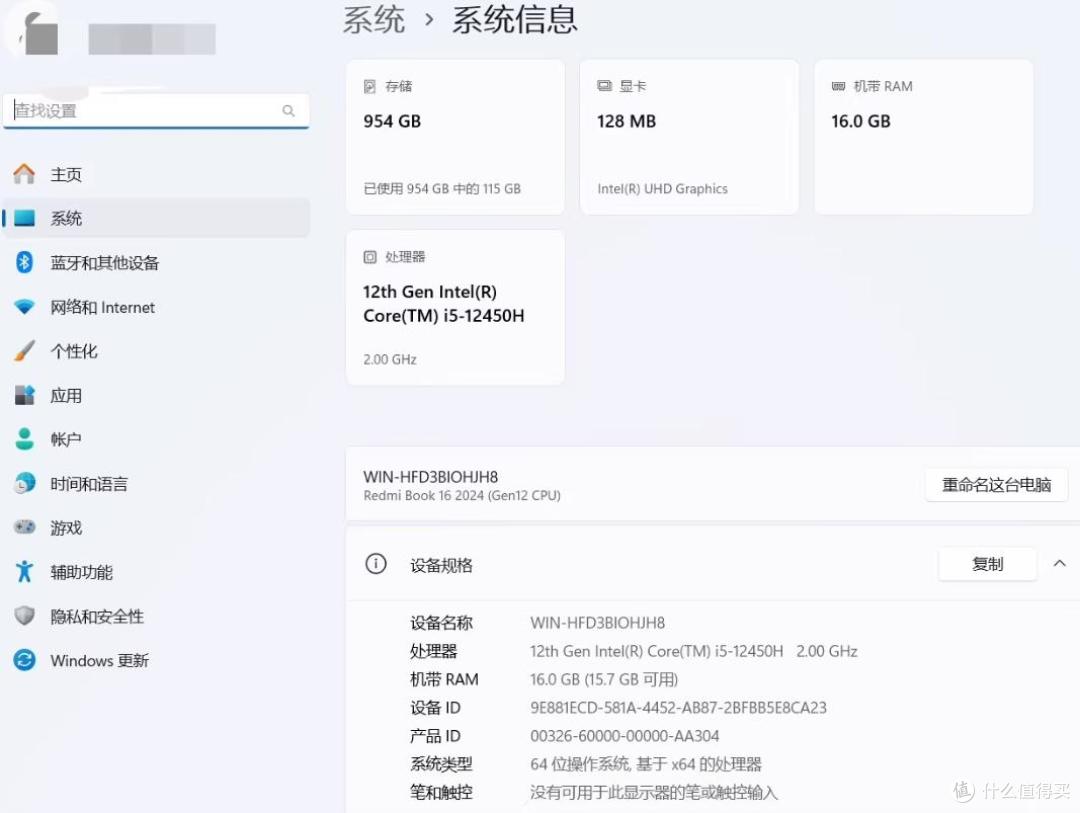Click the Apps icon in sidebar
The height and width of the screenshot is (813, 1080).
[24, 395]
